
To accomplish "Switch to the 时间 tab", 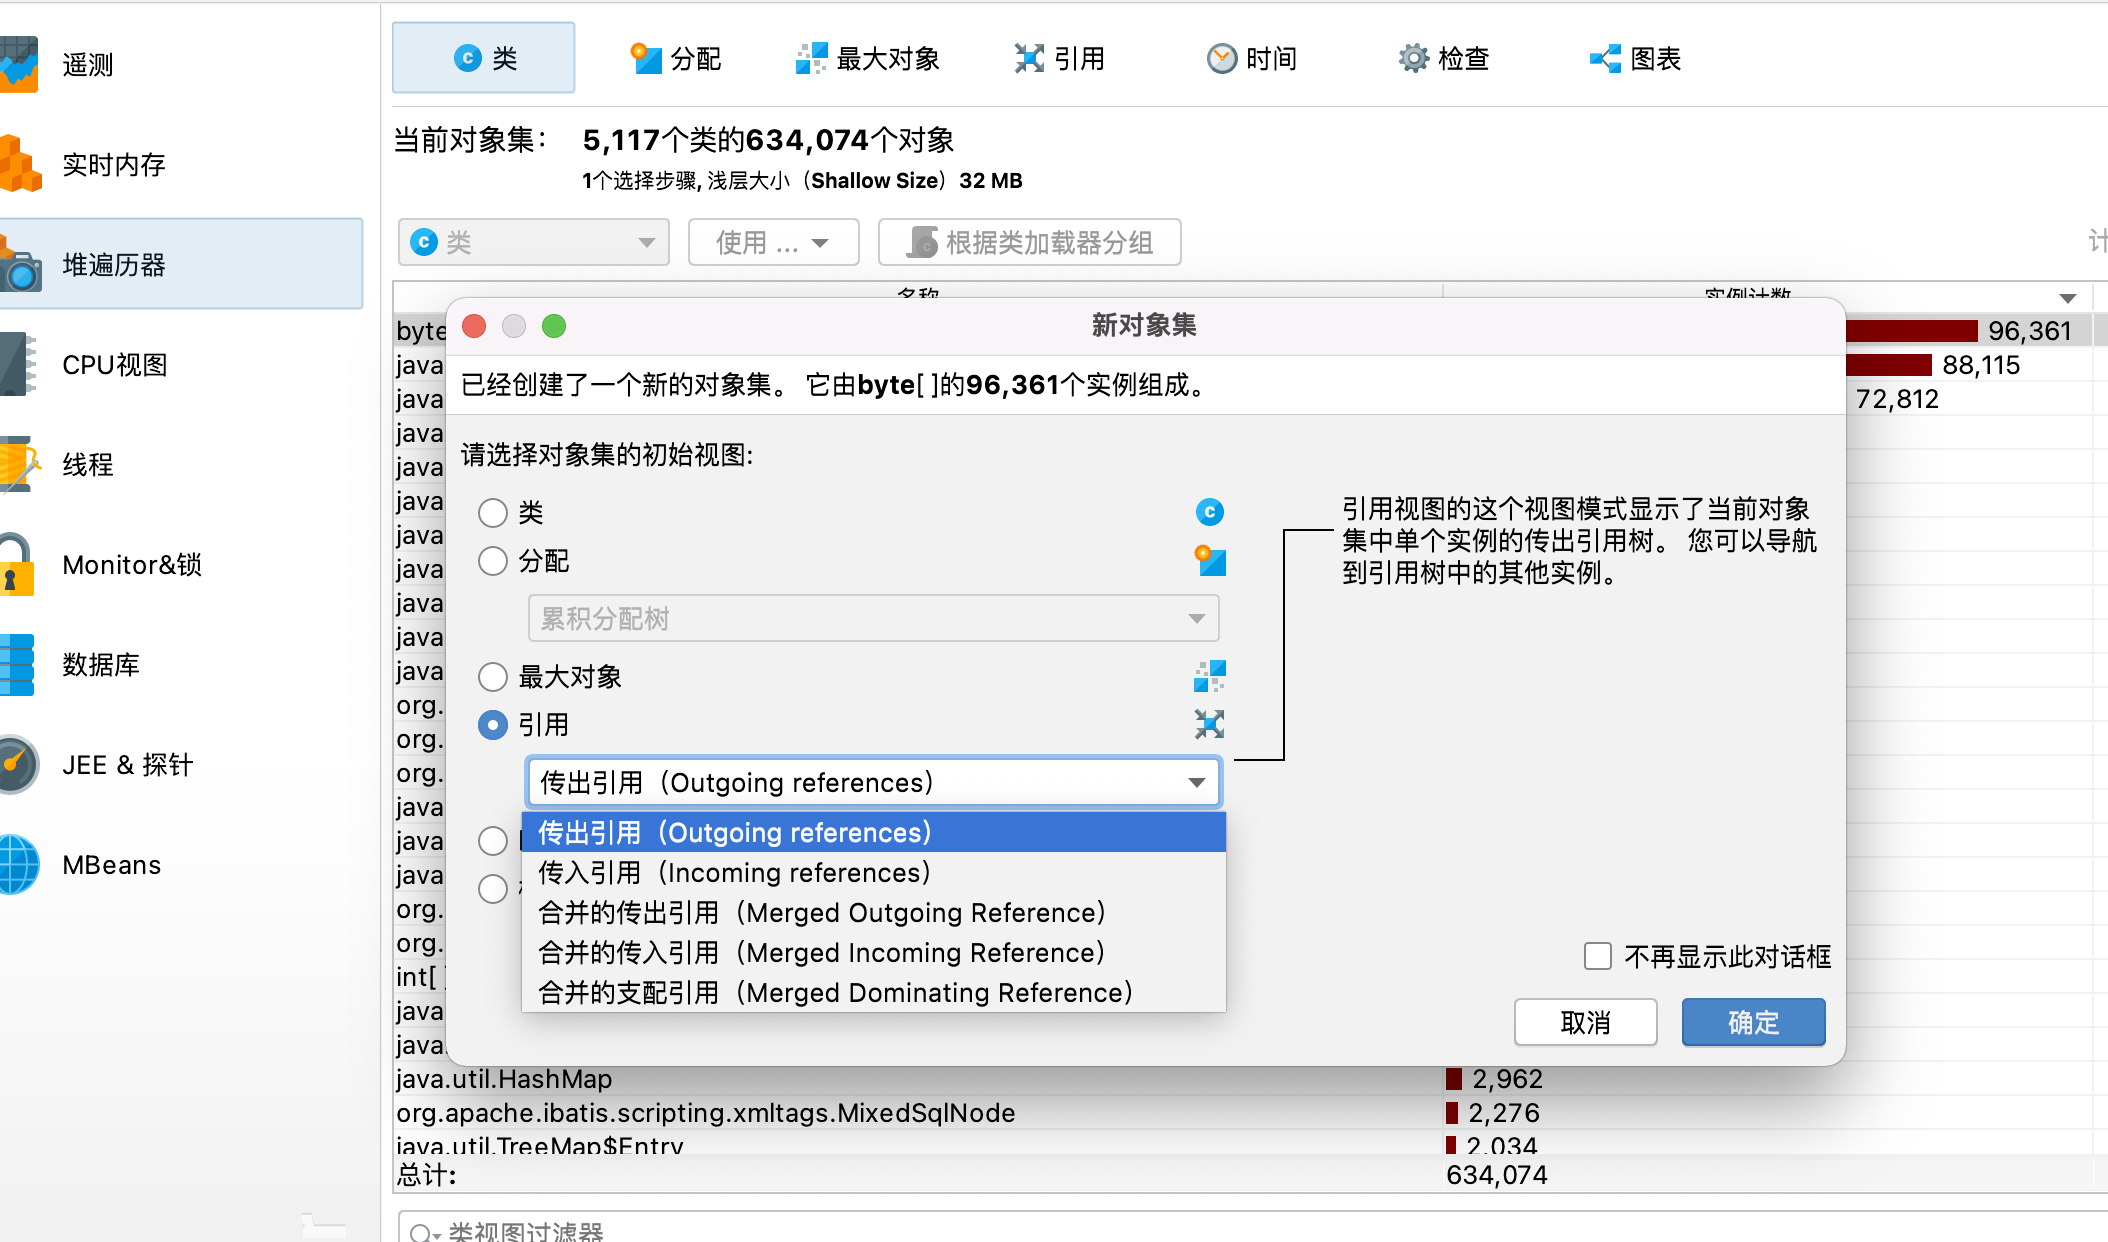I will (x=1252, y=59).
